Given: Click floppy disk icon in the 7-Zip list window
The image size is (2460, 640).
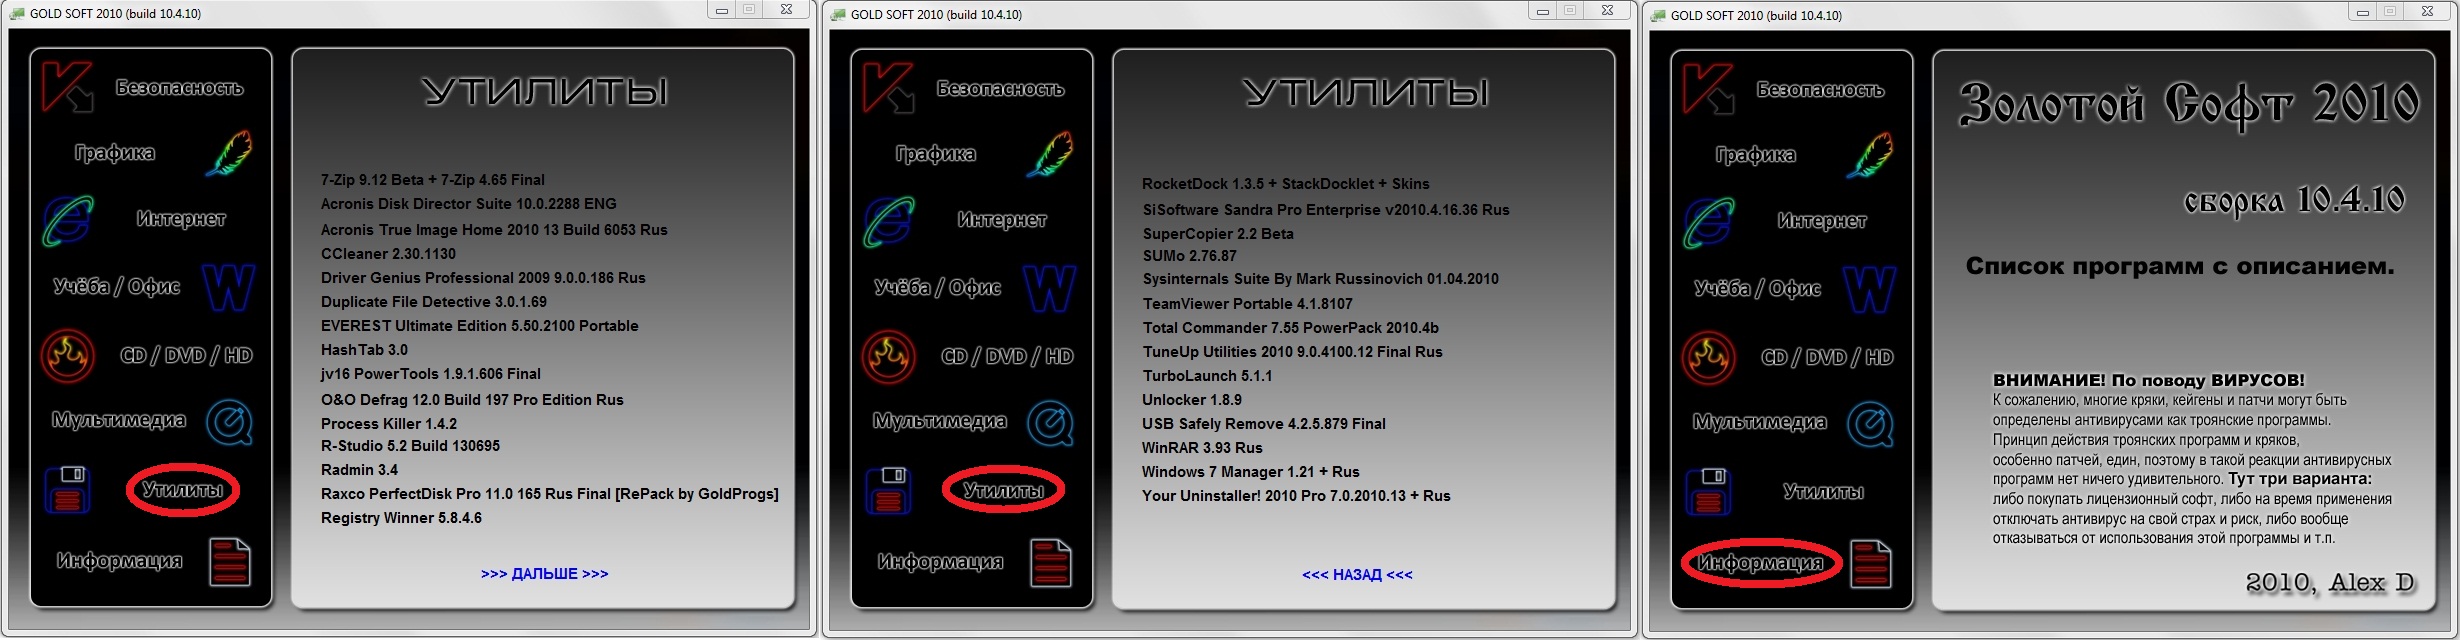Looking at the screenshot, I should (68, 489).
